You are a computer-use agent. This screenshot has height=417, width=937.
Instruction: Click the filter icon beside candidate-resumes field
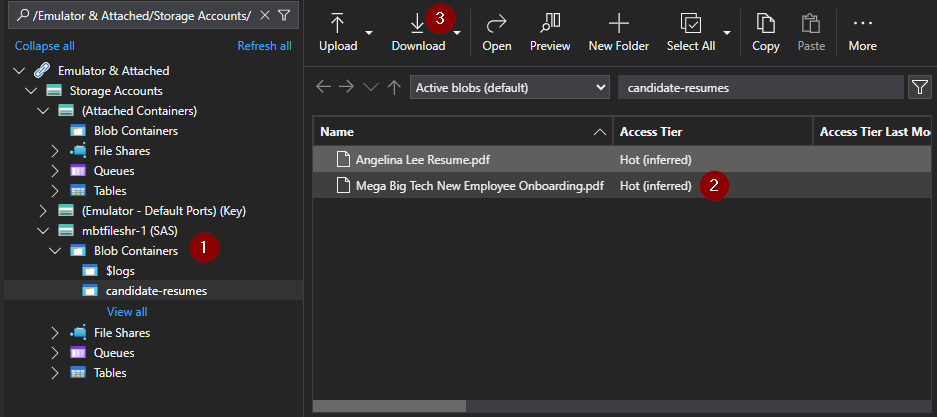pyautogui.click(x=919, y=88)
